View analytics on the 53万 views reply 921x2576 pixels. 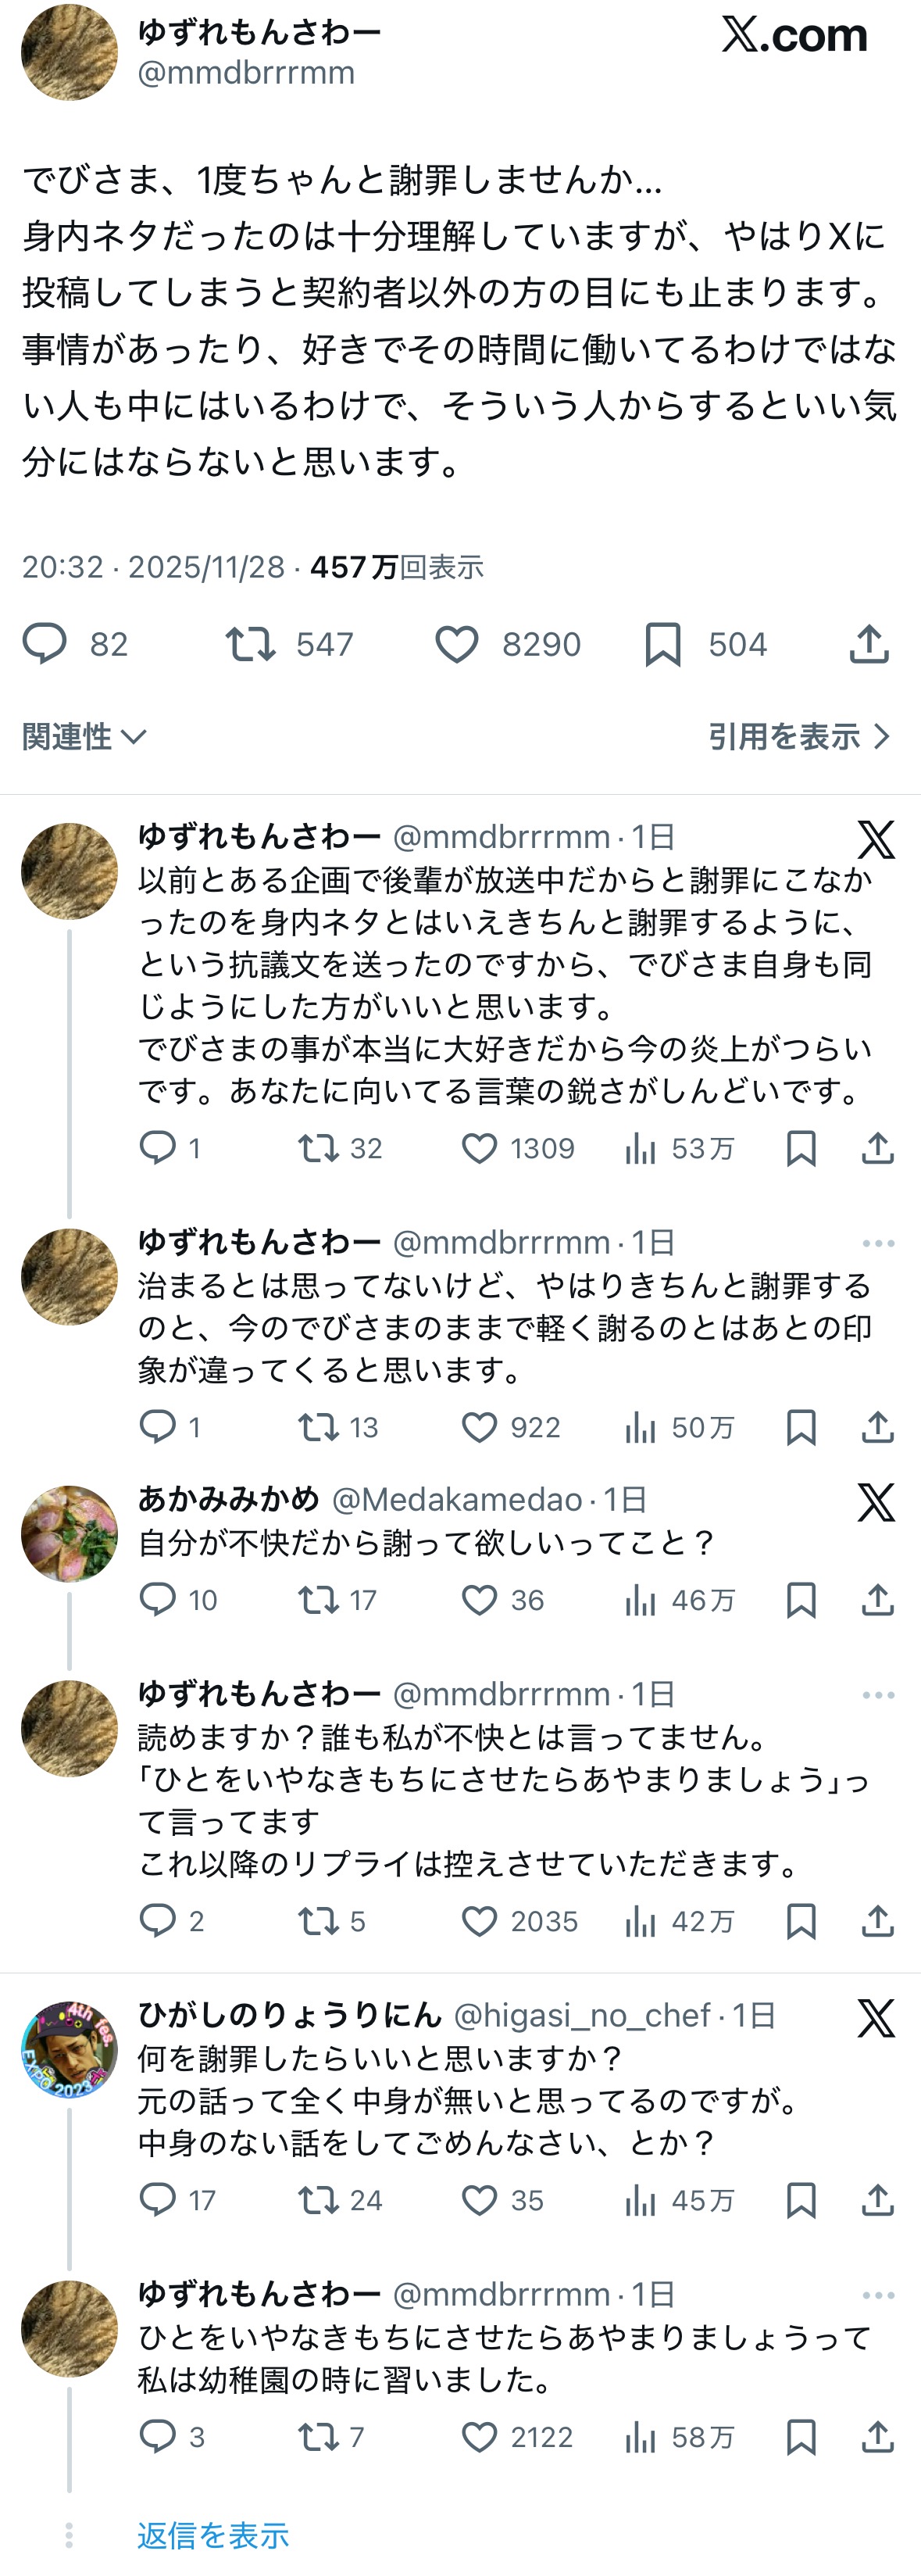(640, 1149)
